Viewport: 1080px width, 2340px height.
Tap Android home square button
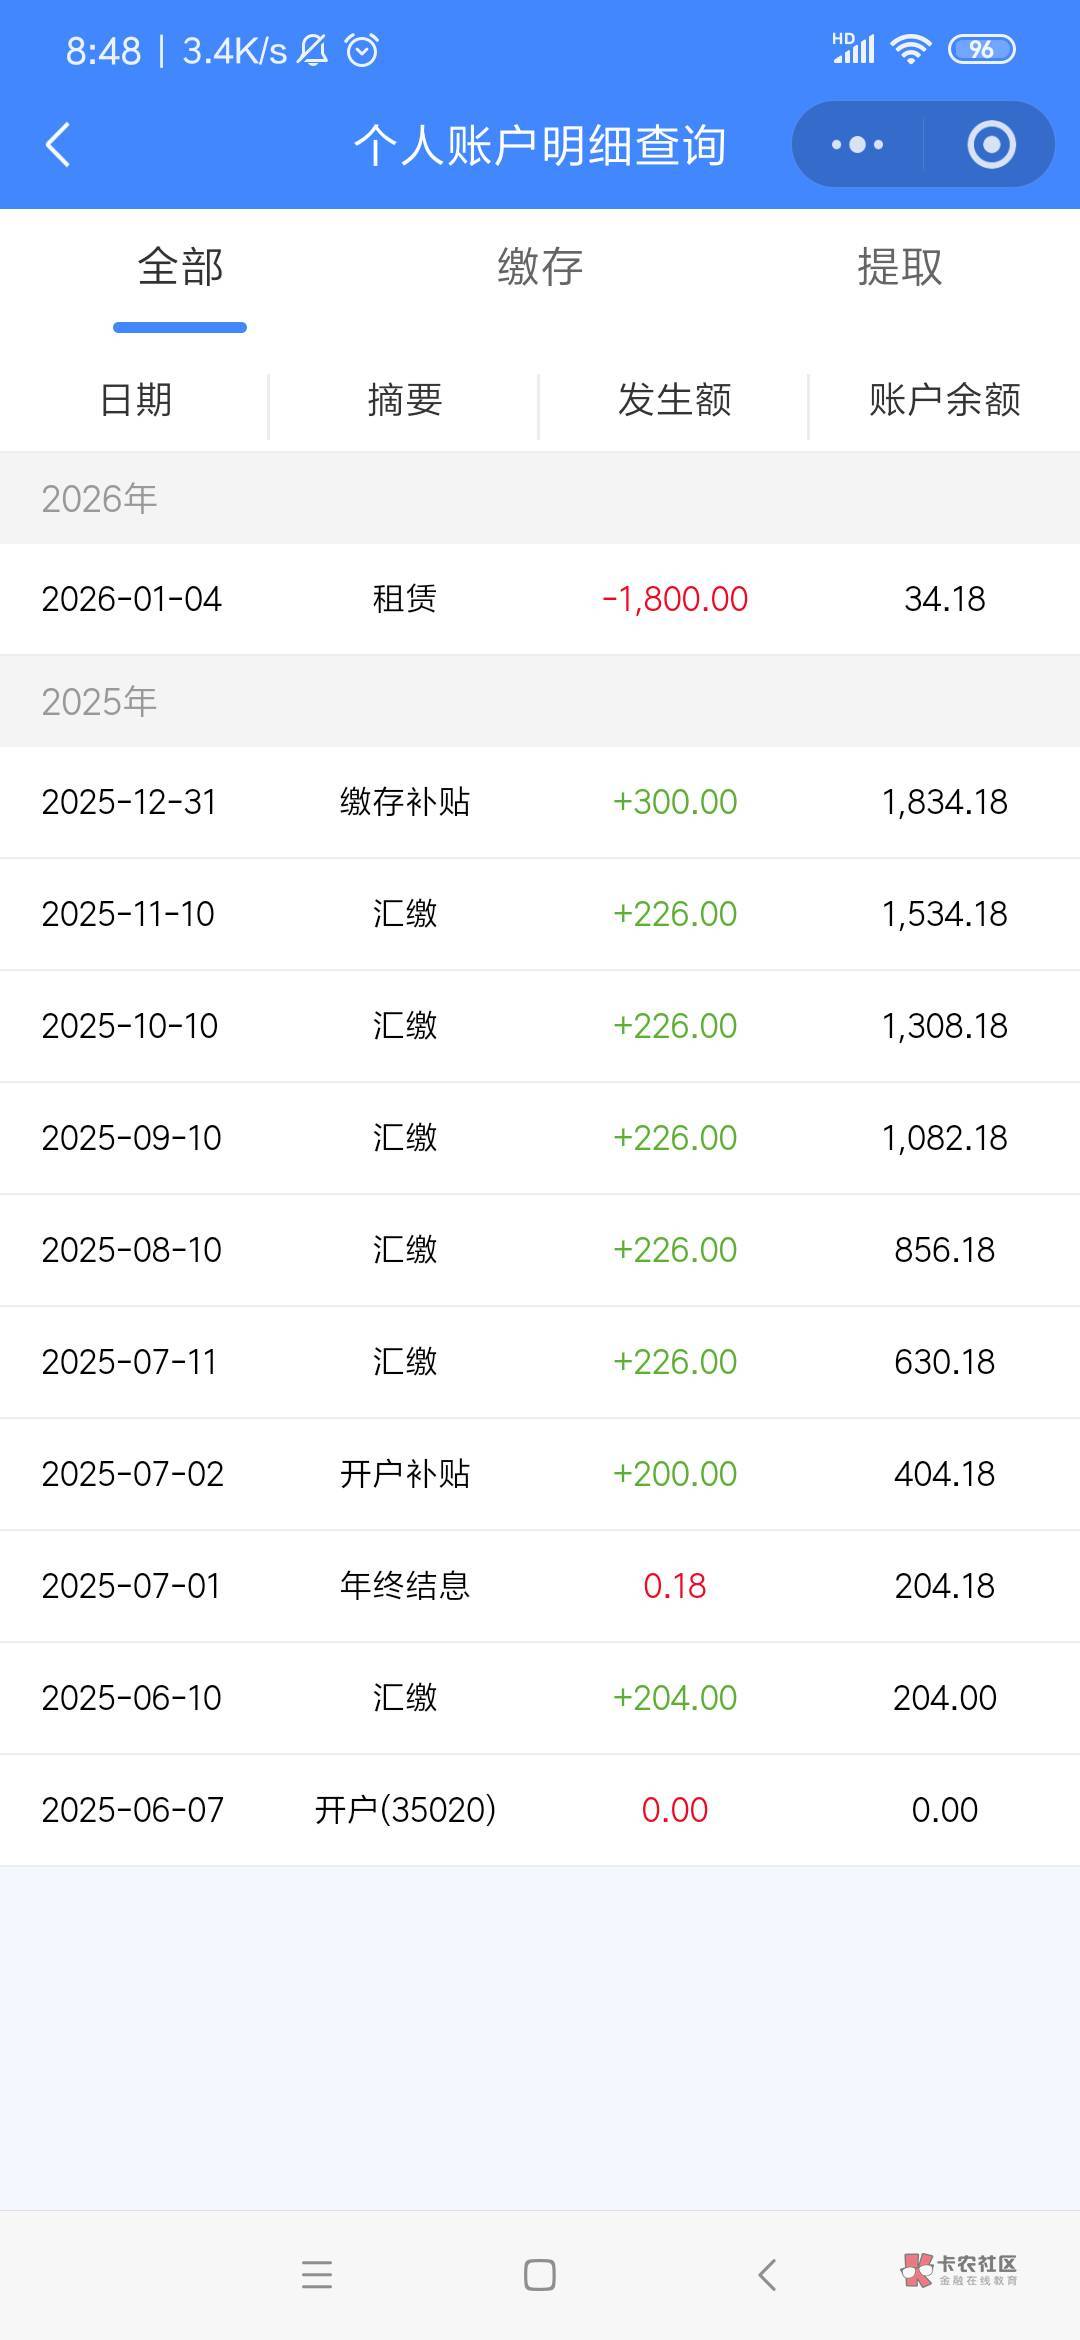540,2275
